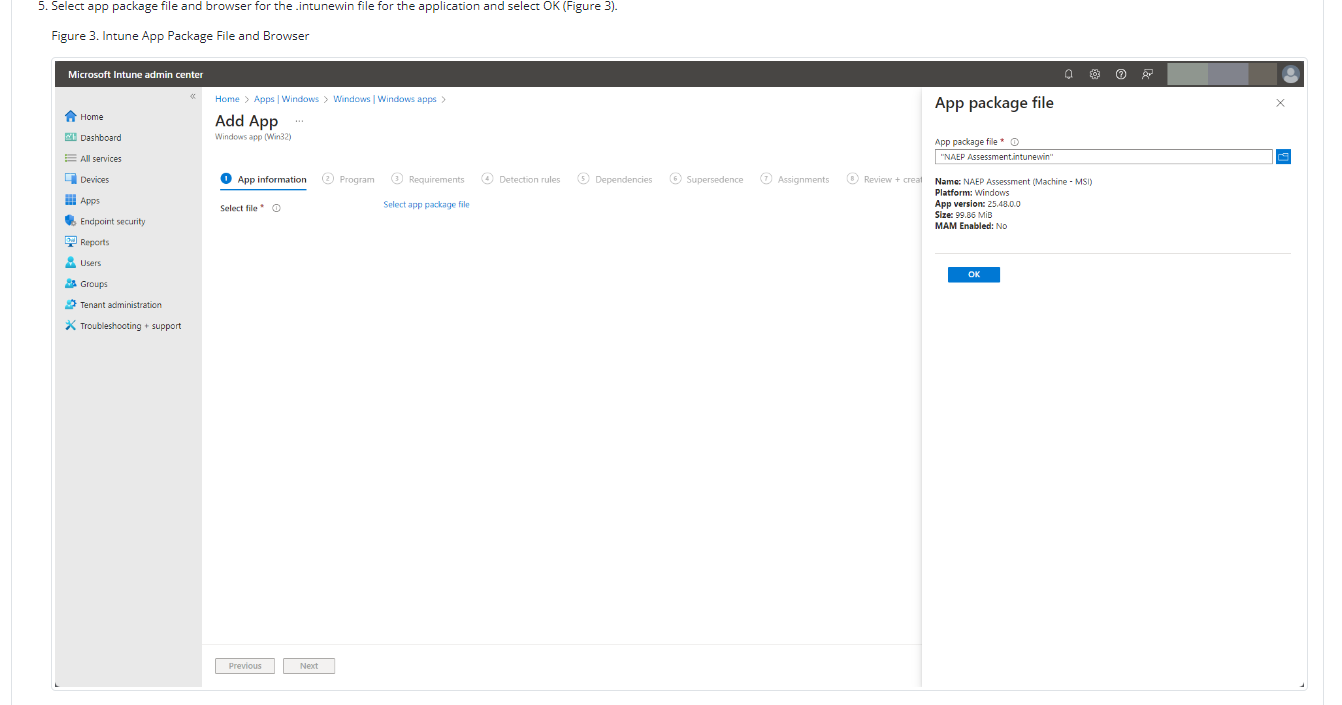This screenshot has width=1342, height=705.
Task: Open the help question mark icon
Action: (1120, 74)
